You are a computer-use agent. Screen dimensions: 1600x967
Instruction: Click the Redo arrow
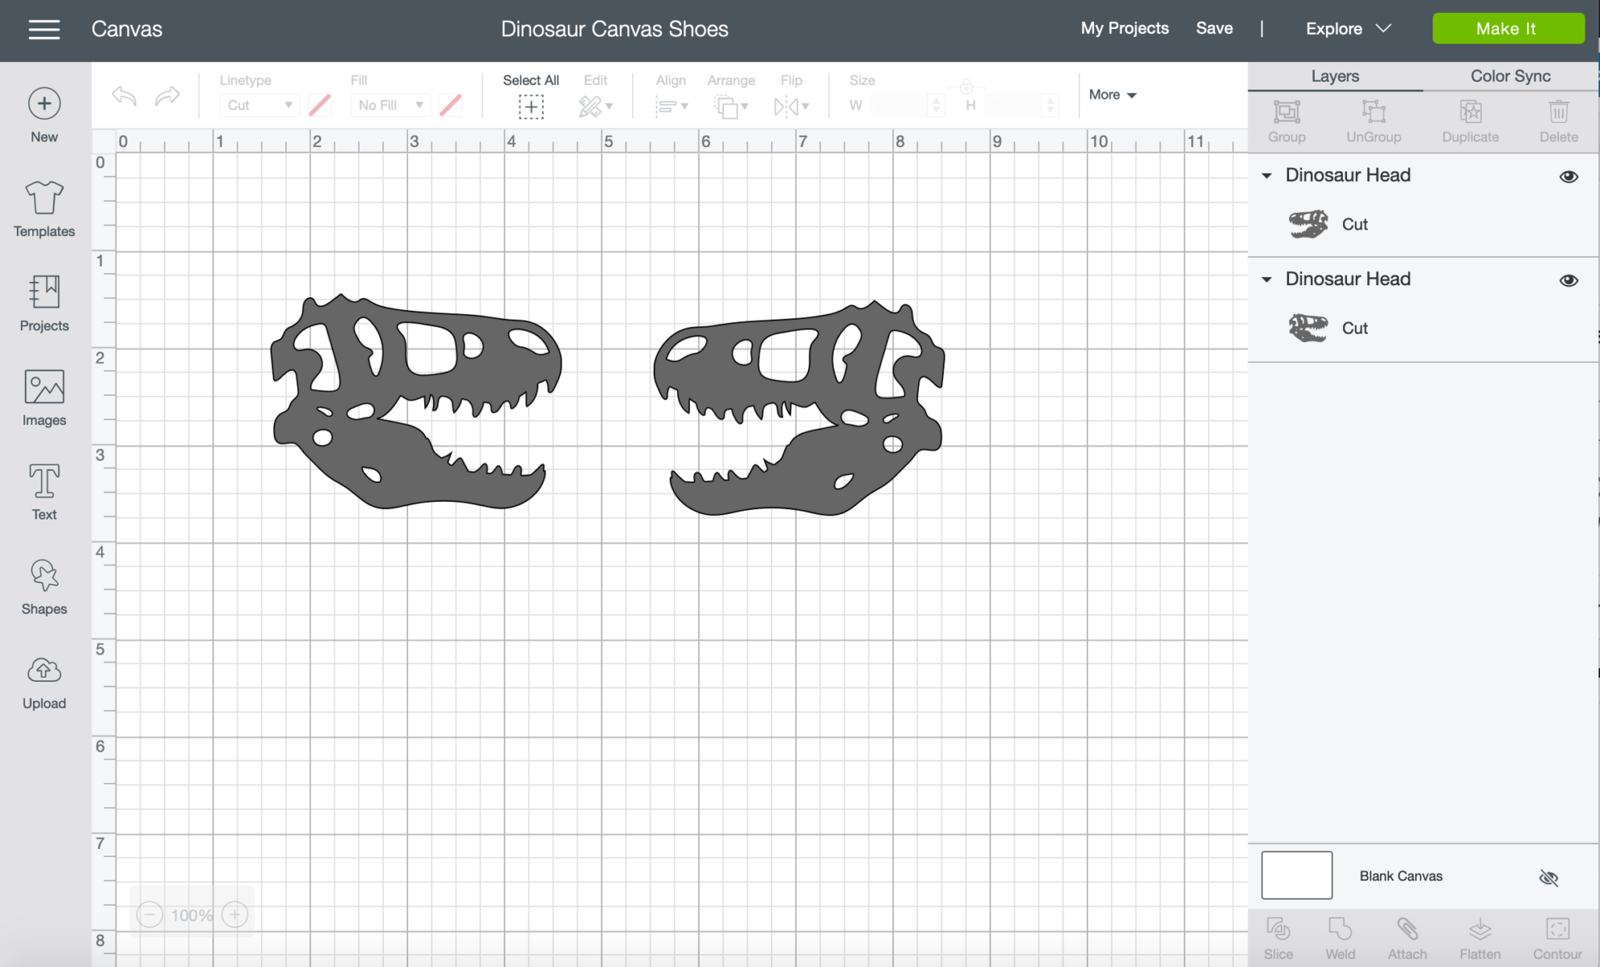click(x=167, y=96)
